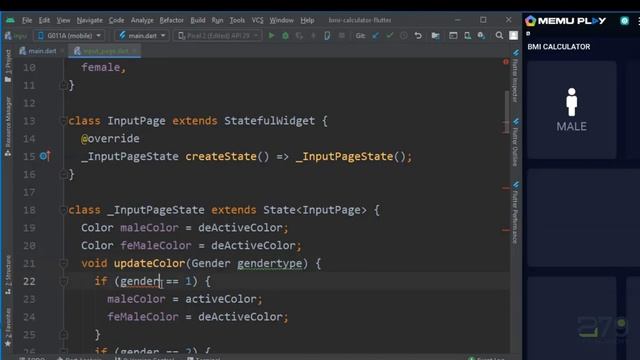Toggle the Structure tool window
This screenshot has height=360, width=640.
pyautogui.click(x=8, y=274)
